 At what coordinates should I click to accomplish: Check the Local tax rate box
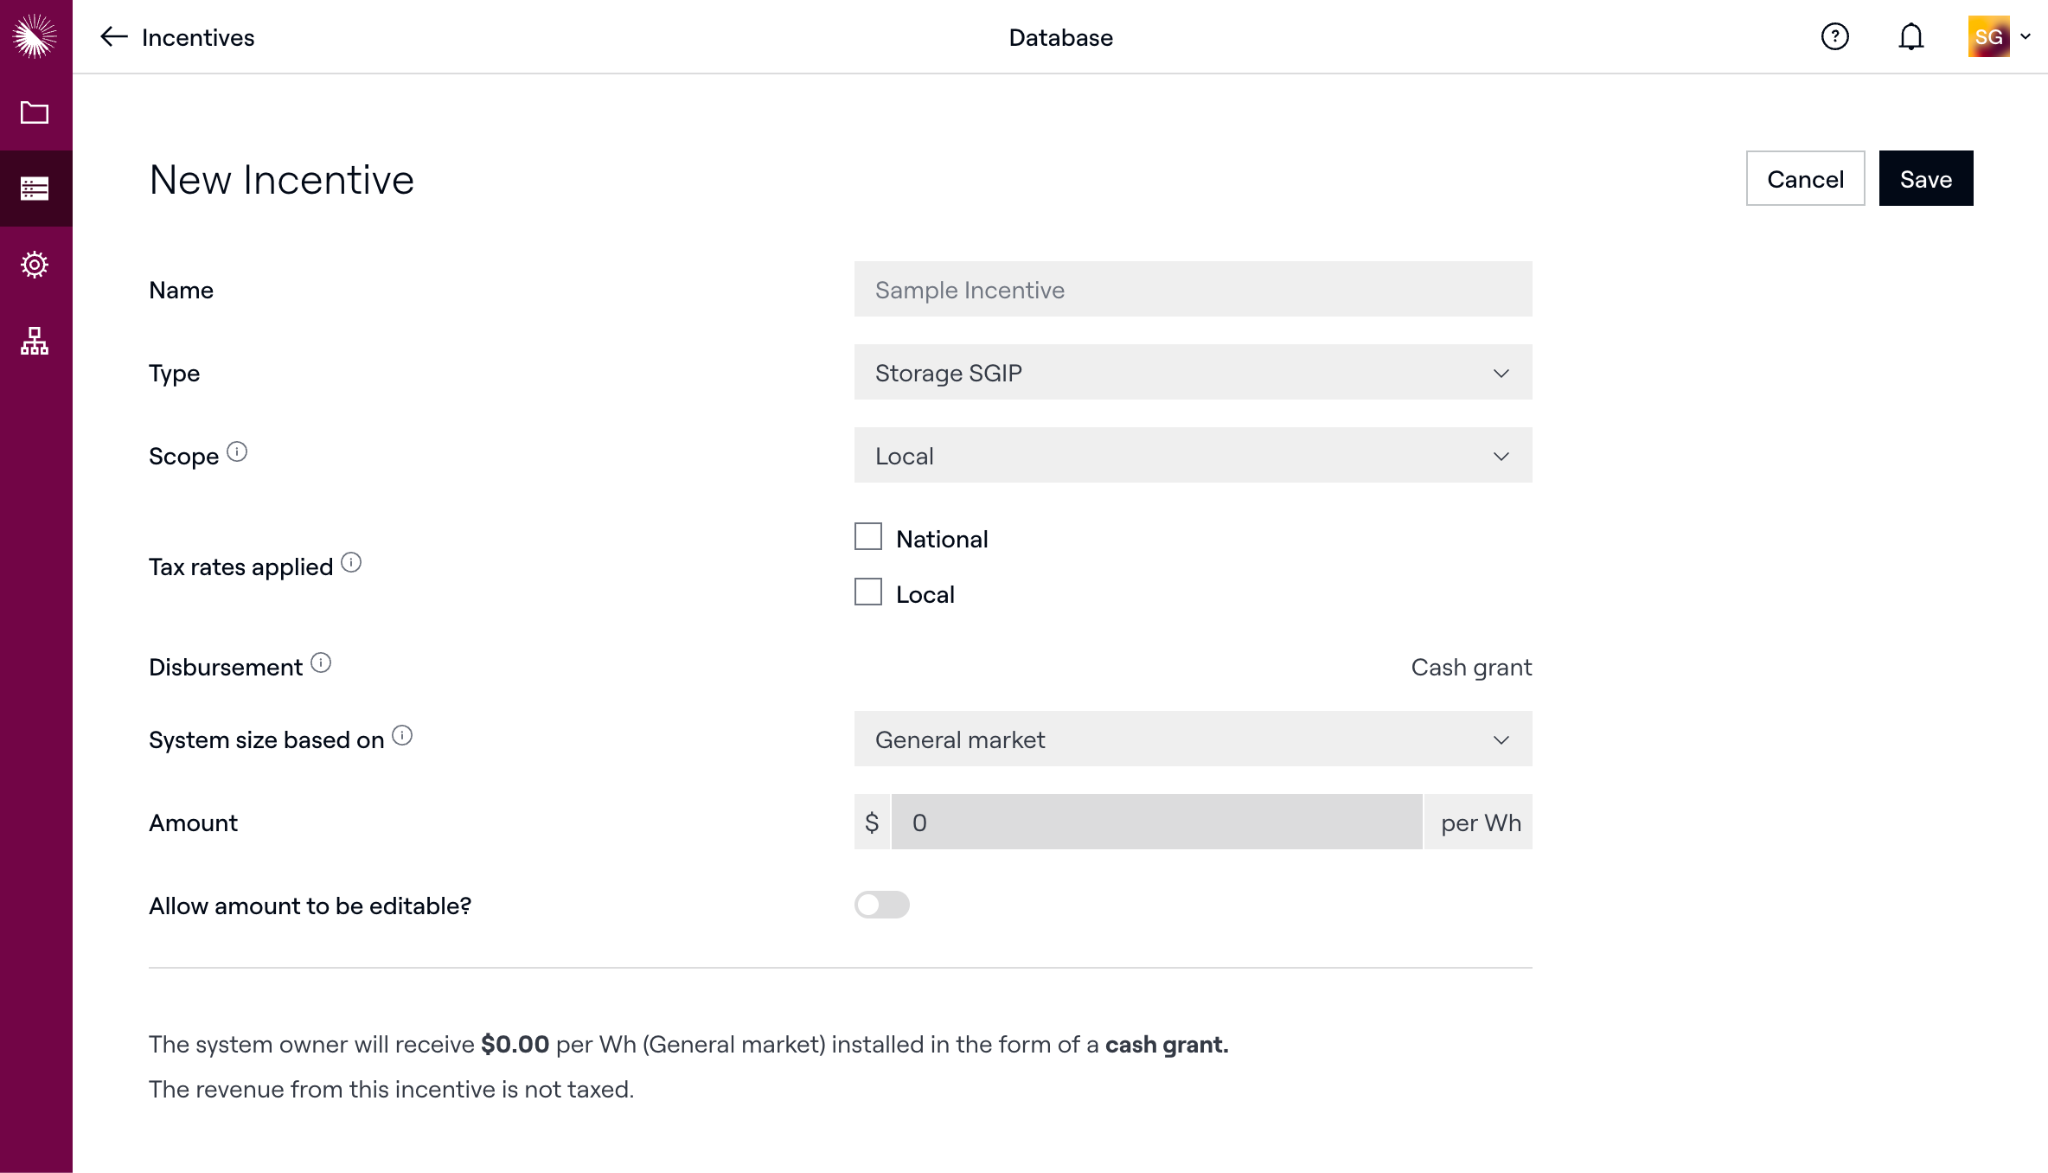pyautogui.click(x=868, y=592)
